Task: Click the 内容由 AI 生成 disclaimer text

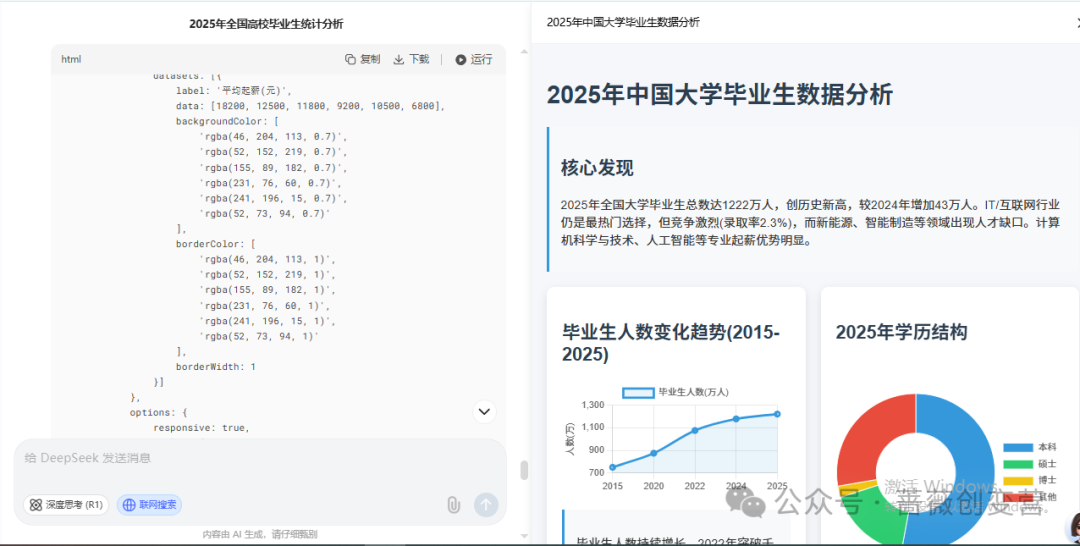Action: (260, 534)
